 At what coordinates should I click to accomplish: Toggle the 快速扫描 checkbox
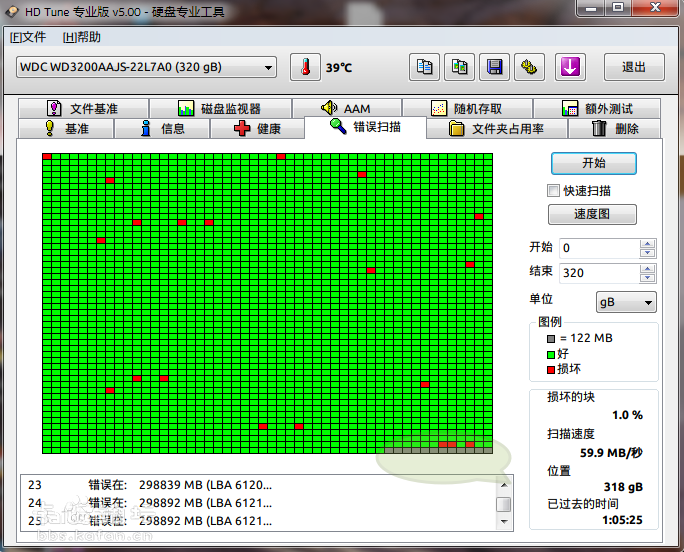click(553, 191)
